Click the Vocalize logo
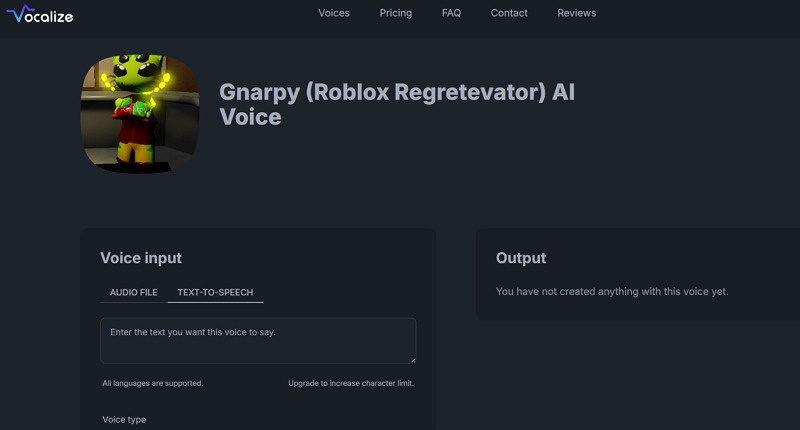The height and width of the screenshot is (430, 800). click(40, 14)
